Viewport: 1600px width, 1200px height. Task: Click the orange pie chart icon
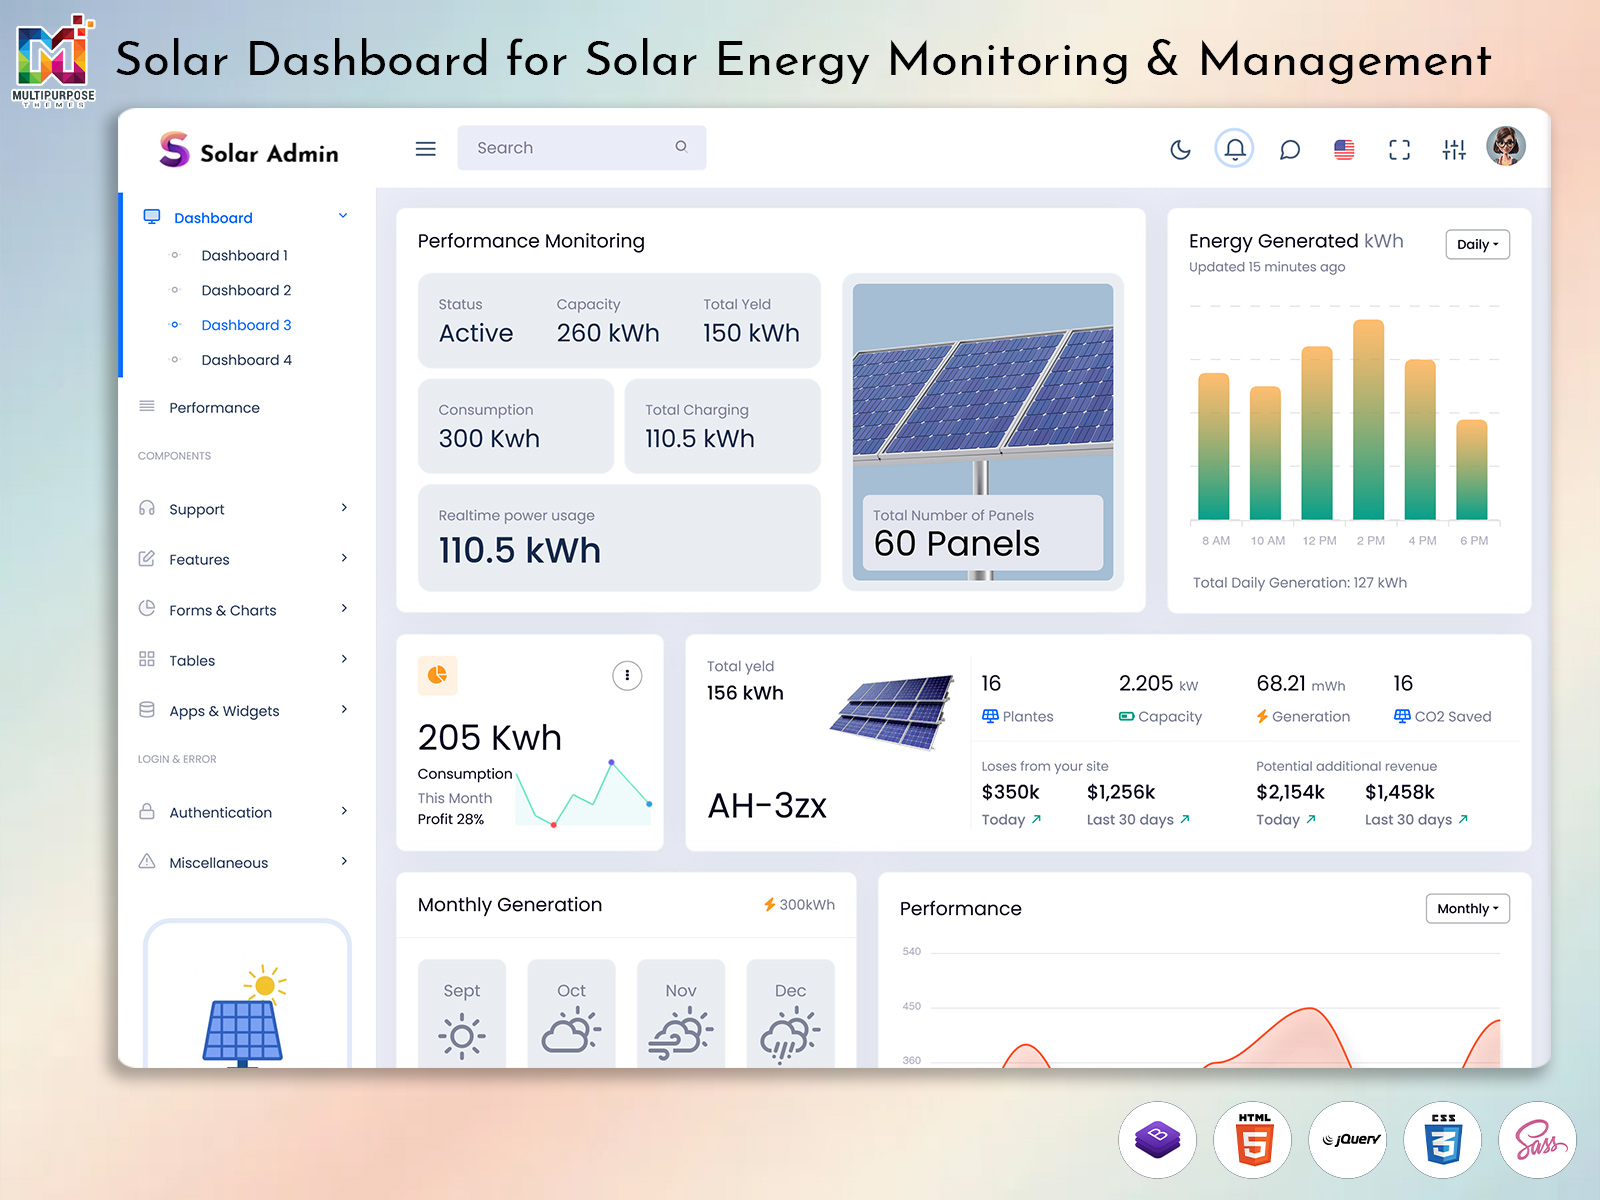(x=438, y=676)
